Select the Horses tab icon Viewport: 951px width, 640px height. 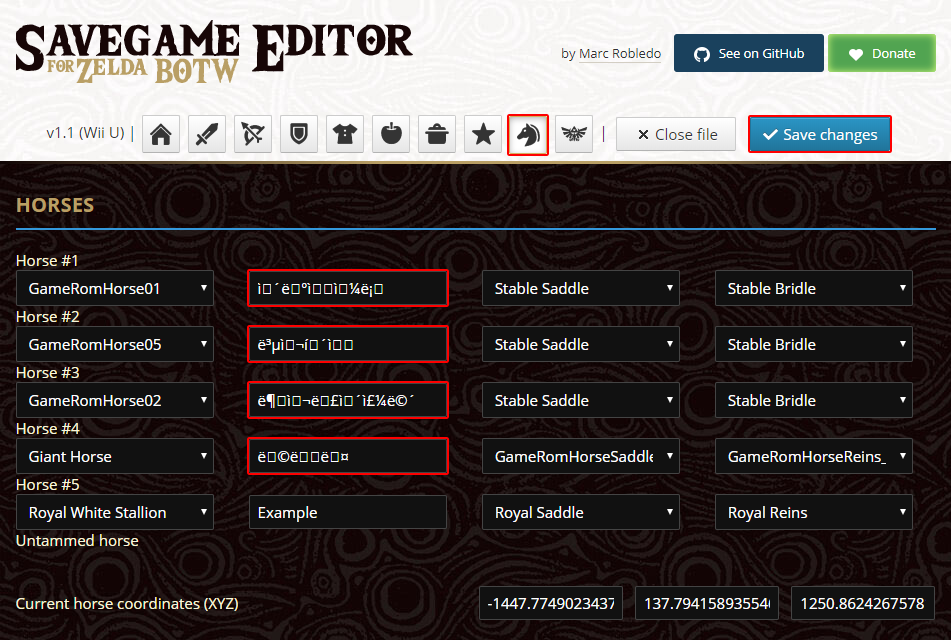pyautogui.click(x=528, y=135)
